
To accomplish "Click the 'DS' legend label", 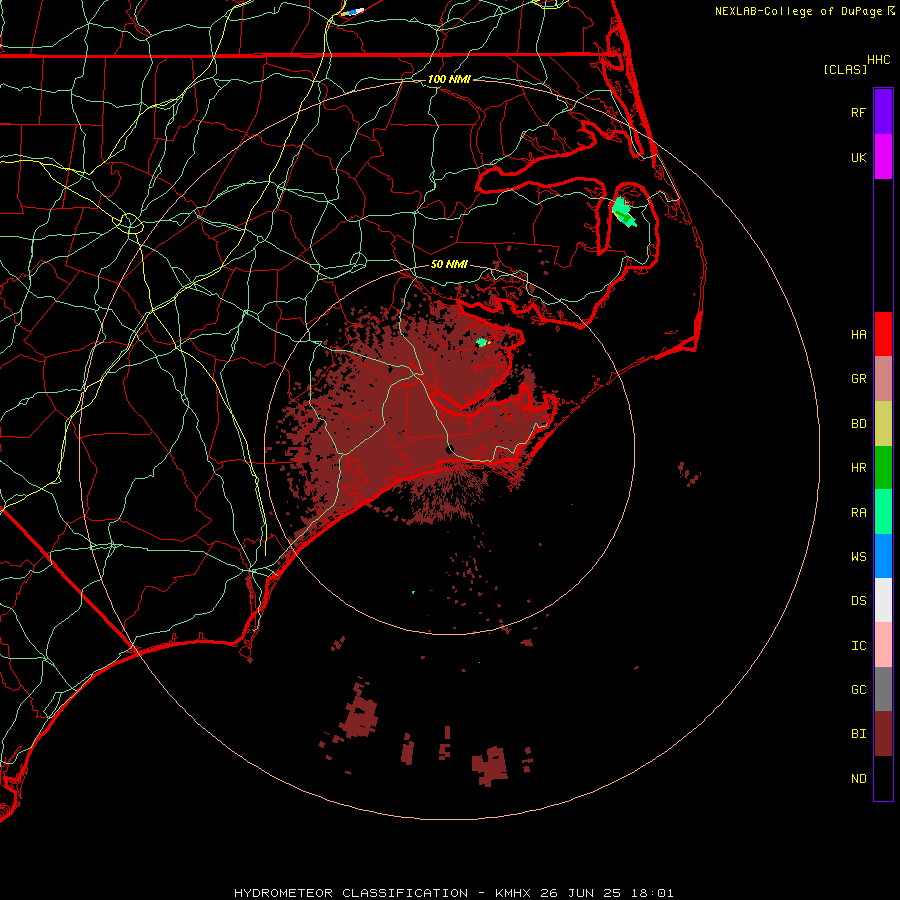I will [x=859, y=601].
